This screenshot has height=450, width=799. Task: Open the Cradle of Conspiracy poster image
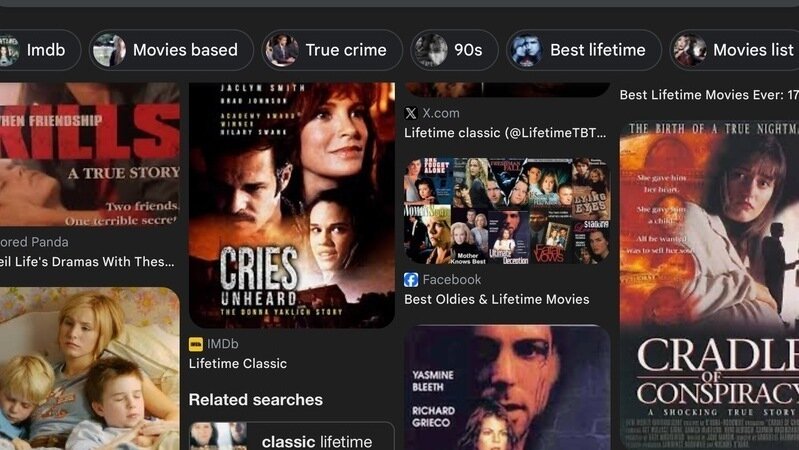tap(709, 285)
